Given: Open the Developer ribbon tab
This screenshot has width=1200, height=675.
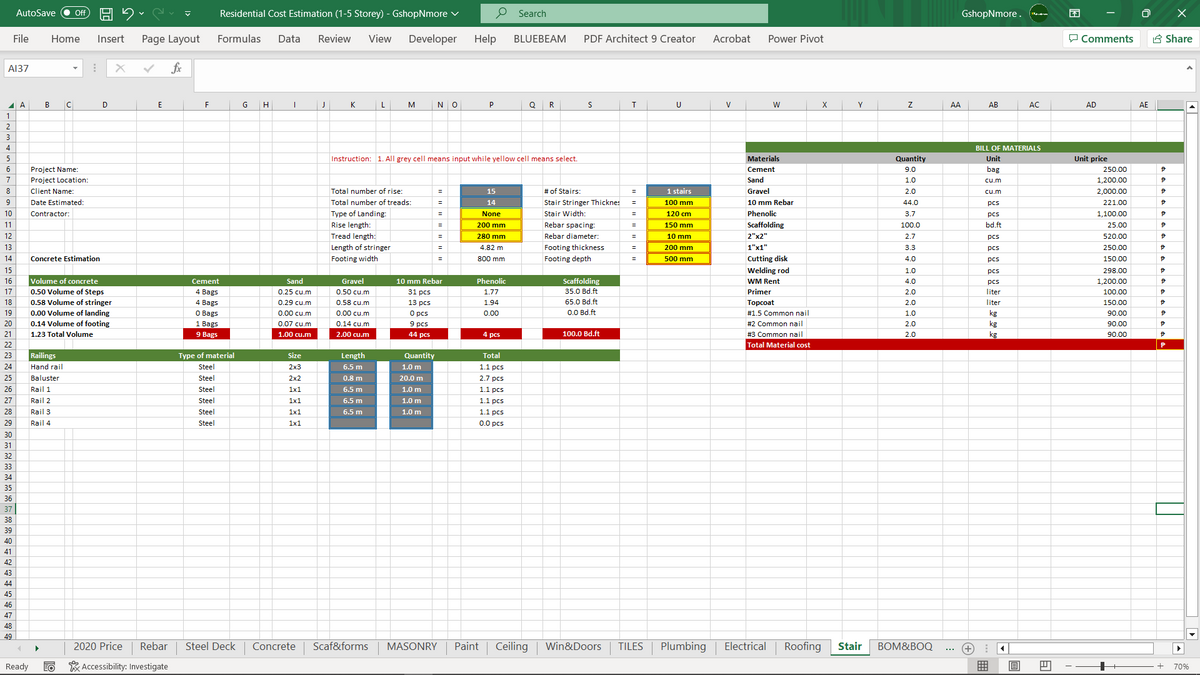Looking at the screenshot, I should coord(433,39).
